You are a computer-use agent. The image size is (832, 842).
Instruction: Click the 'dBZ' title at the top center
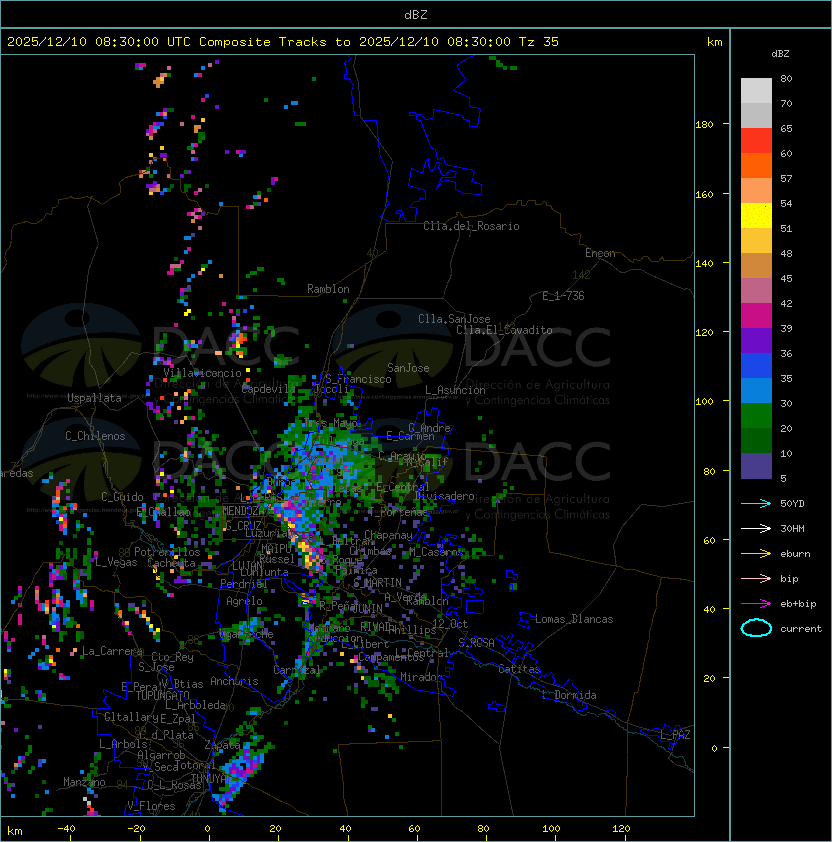pyautogui.click(x=416, y=15)
